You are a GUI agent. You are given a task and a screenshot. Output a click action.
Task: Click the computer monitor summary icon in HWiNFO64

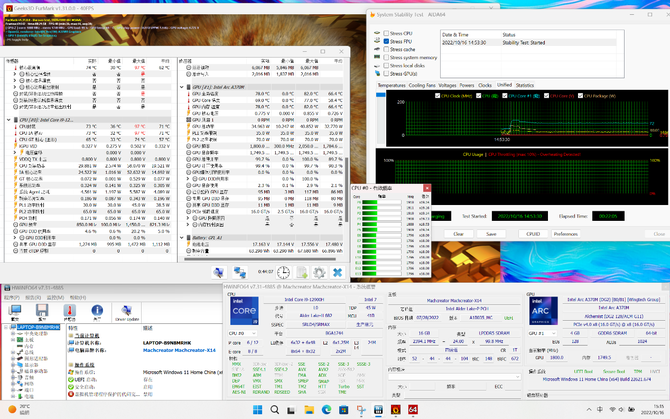(15, 313)
